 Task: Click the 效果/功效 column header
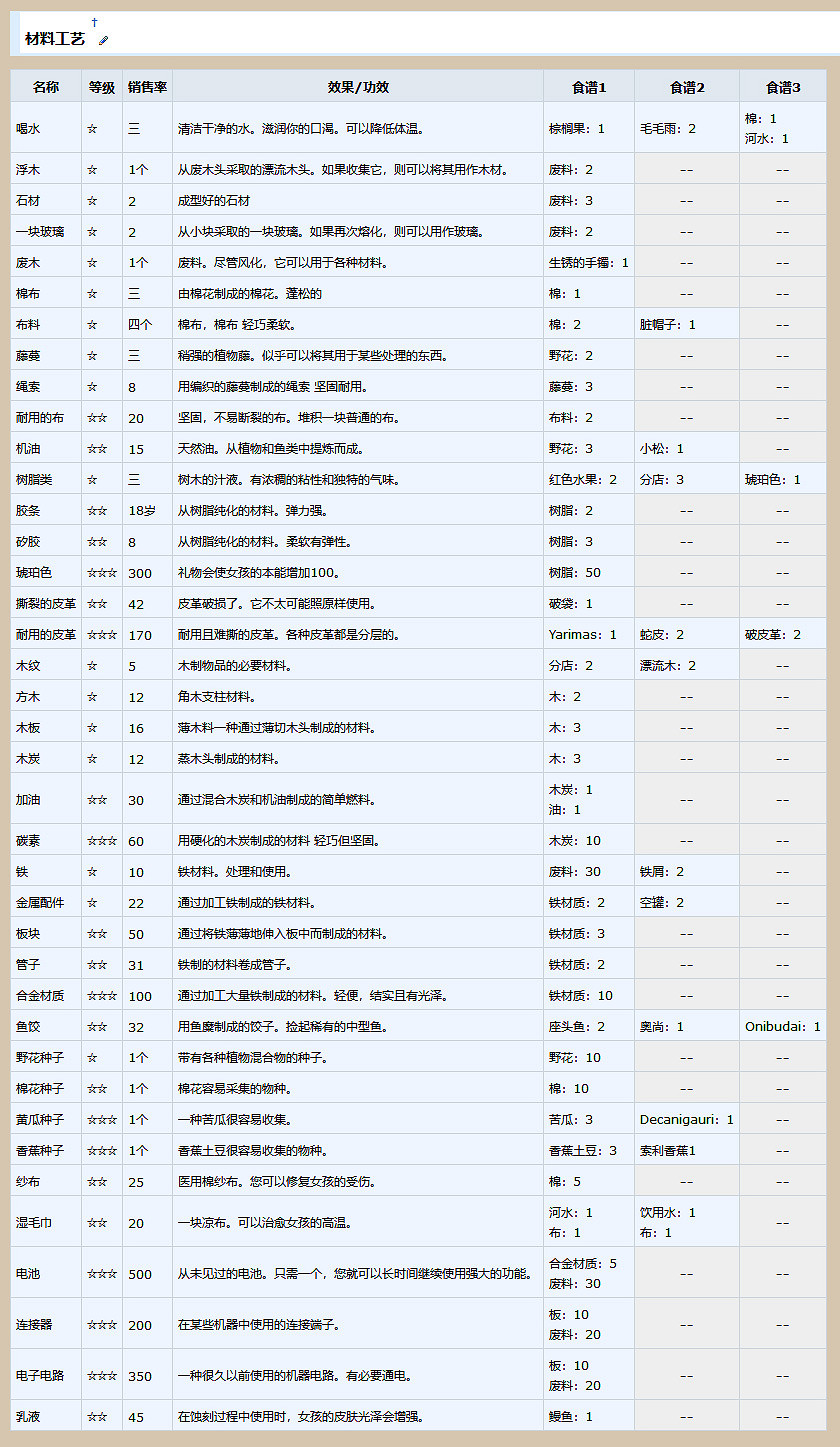click(356, 87)
